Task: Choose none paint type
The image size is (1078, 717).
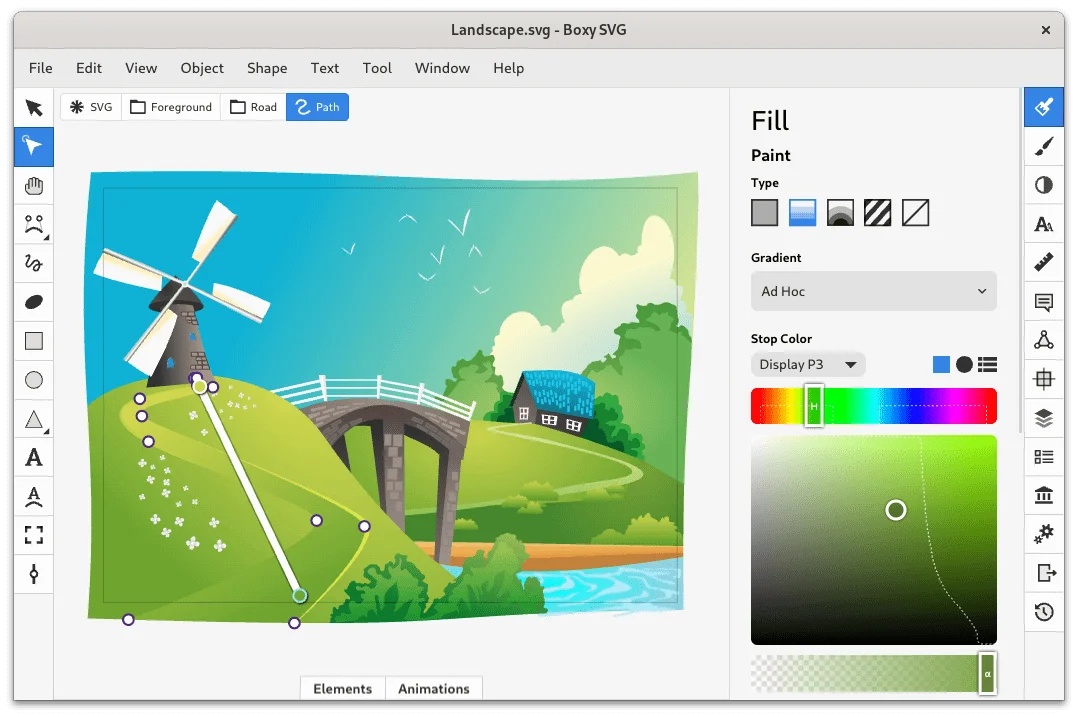Action: click(x=915, y=213)
